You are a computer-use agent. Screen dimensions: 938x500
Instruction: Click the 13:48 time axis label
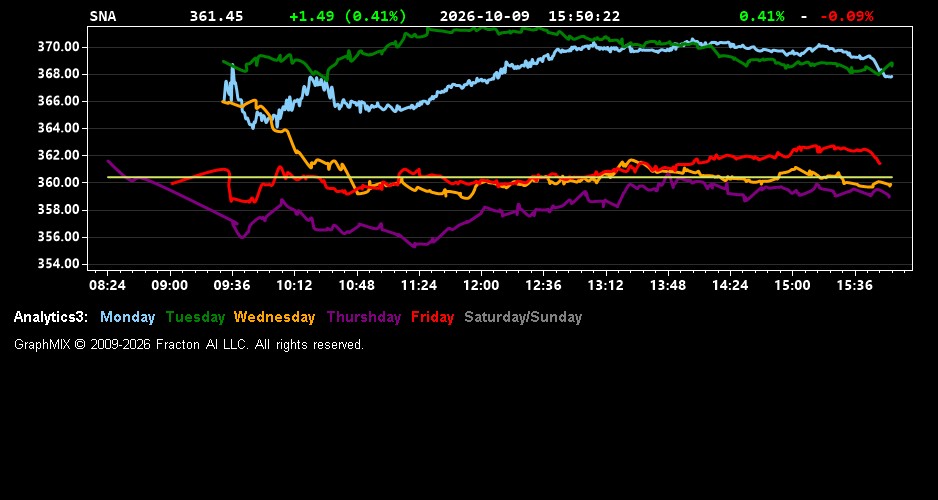pos(668,285)
